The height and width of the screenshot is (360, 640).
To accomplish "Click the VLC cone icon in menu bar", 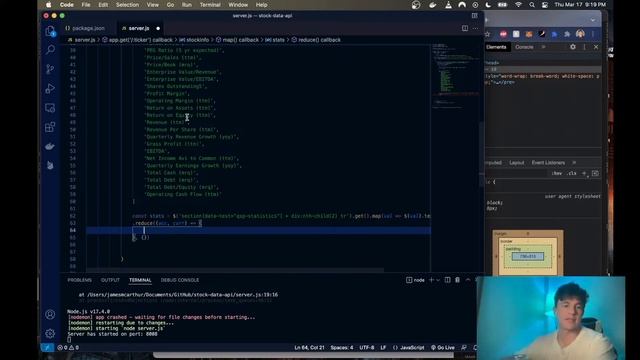I will (448, 5).
